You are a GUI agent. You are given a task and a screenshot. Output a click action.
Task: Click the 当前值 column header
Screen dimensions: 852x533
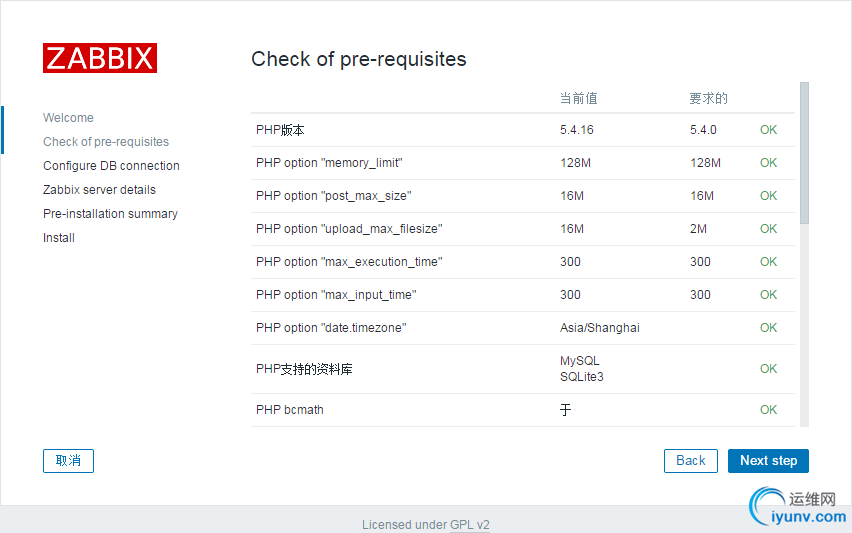pos(578,98)
